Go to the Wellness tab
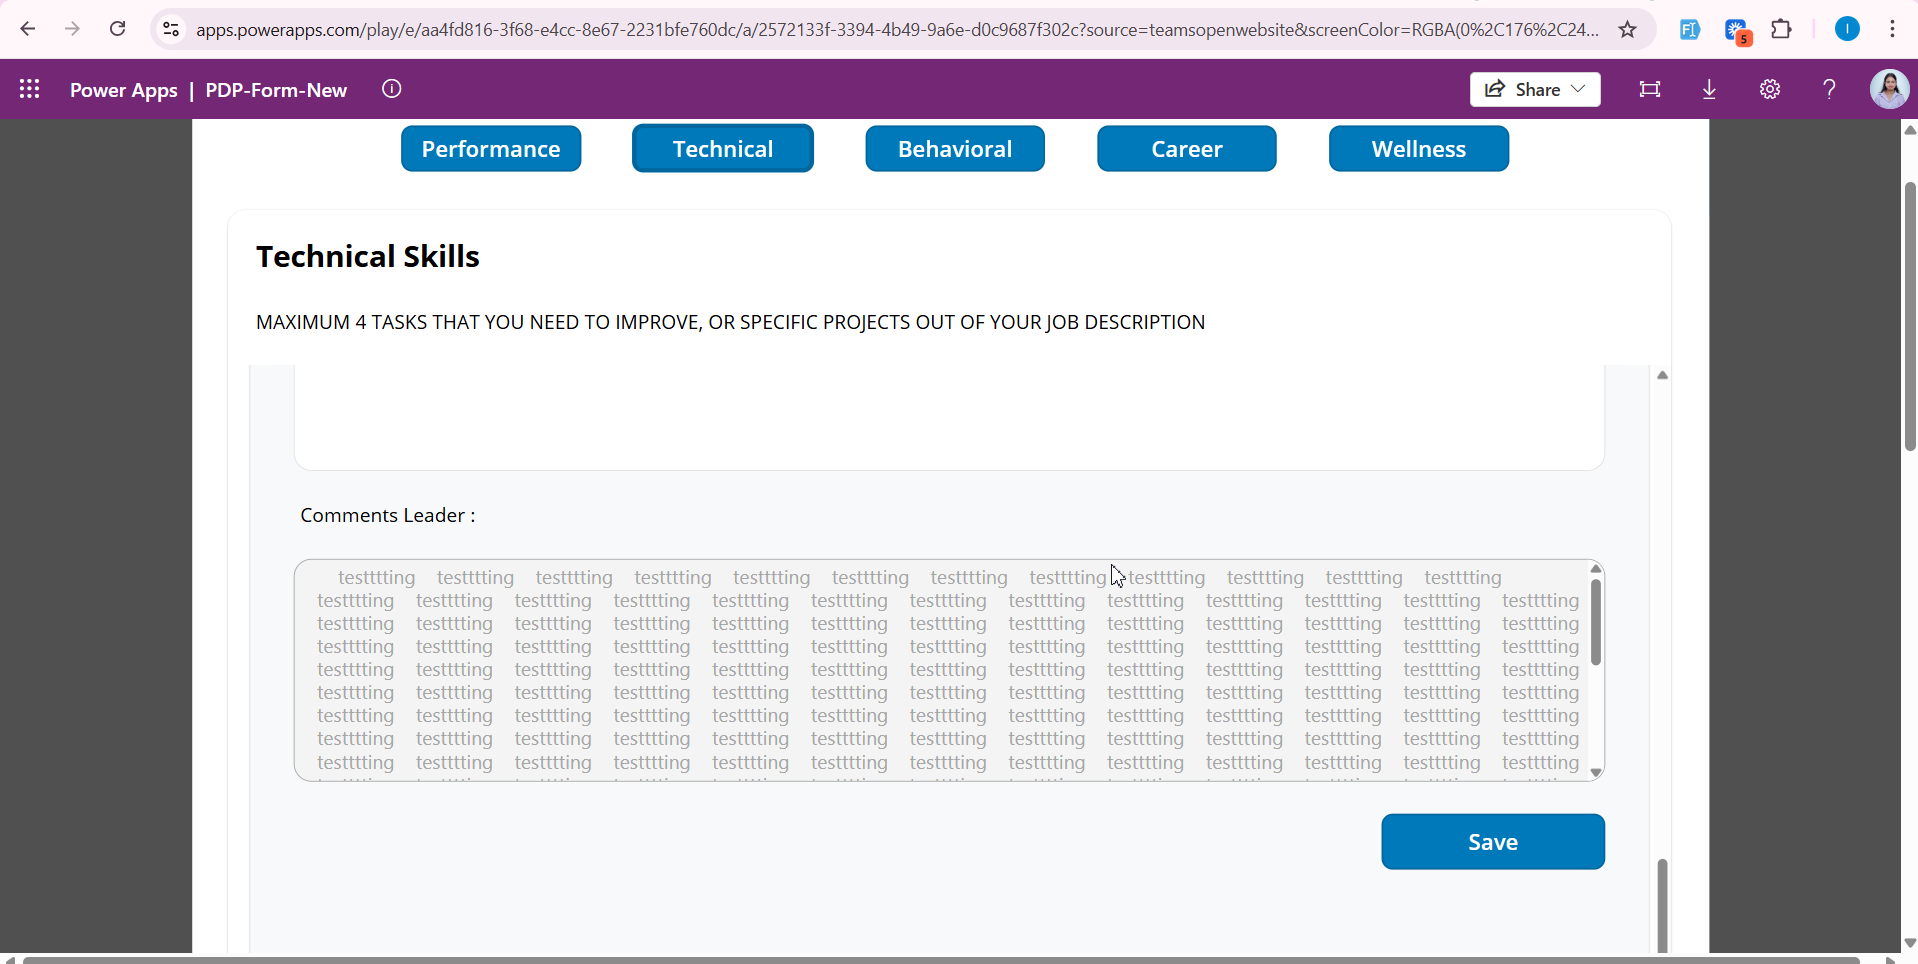This screenshot has height=964, width=1918. pyautogui.click(x=1418, y=149)
